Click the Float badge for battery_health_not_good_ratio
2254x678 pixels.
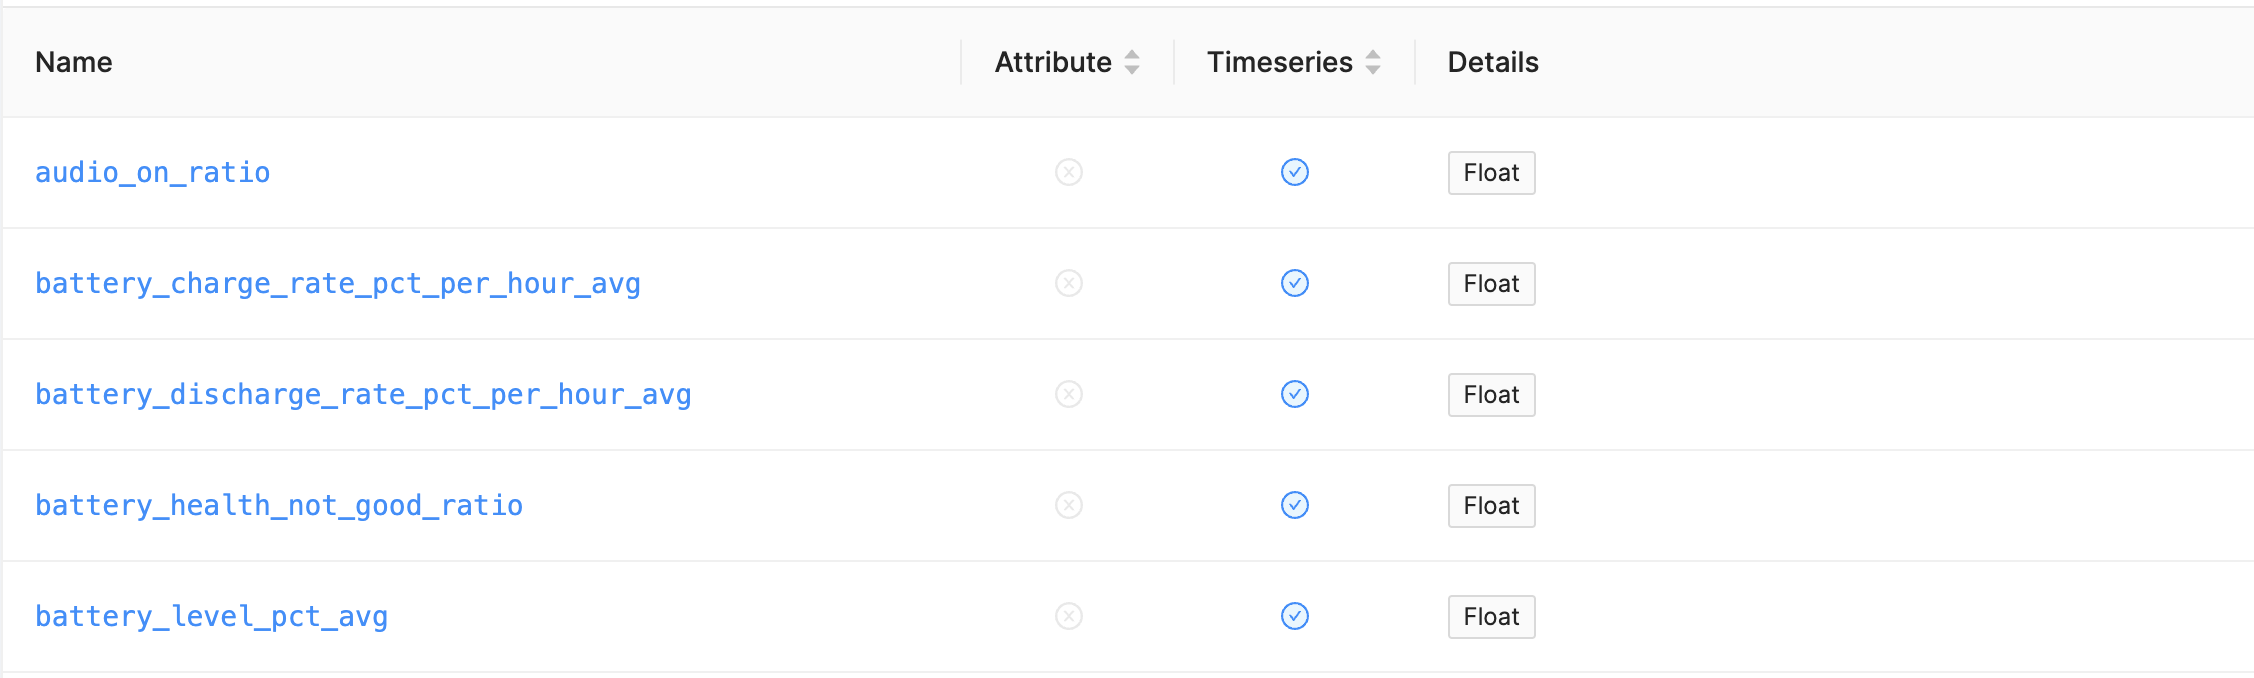pos(1491,506)
